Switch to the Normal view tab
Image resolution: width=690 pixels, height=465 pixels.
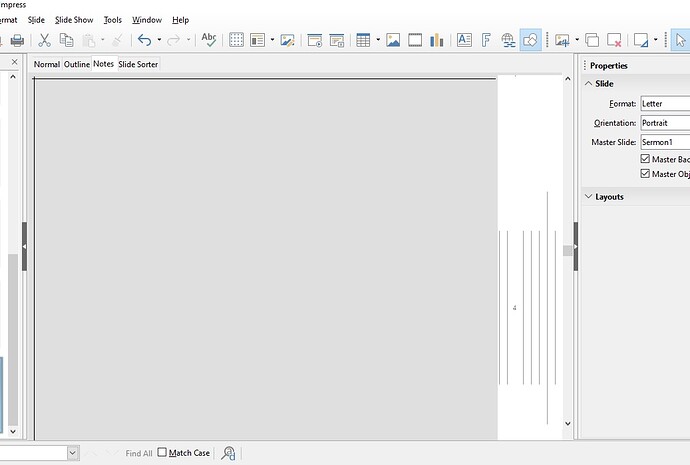(47, 64)
